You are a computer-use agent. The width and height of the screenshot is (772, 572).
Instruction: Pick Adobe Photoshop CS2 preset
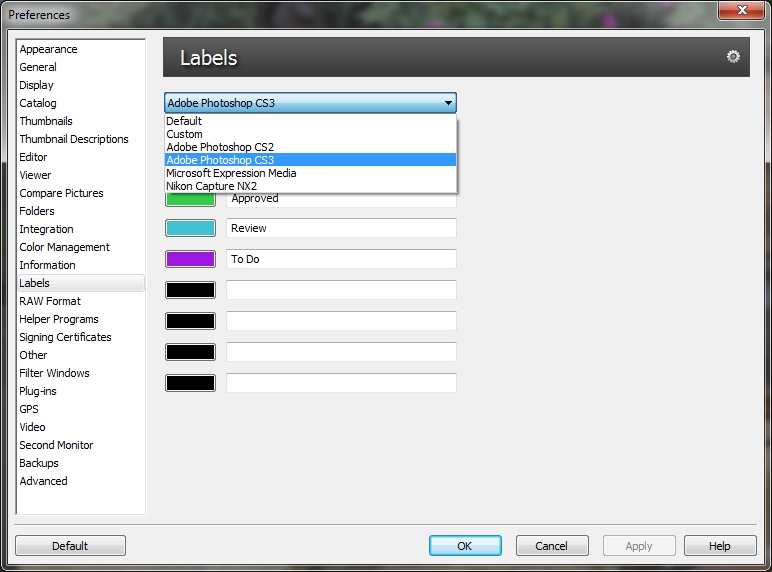click(x=310, y=147)
